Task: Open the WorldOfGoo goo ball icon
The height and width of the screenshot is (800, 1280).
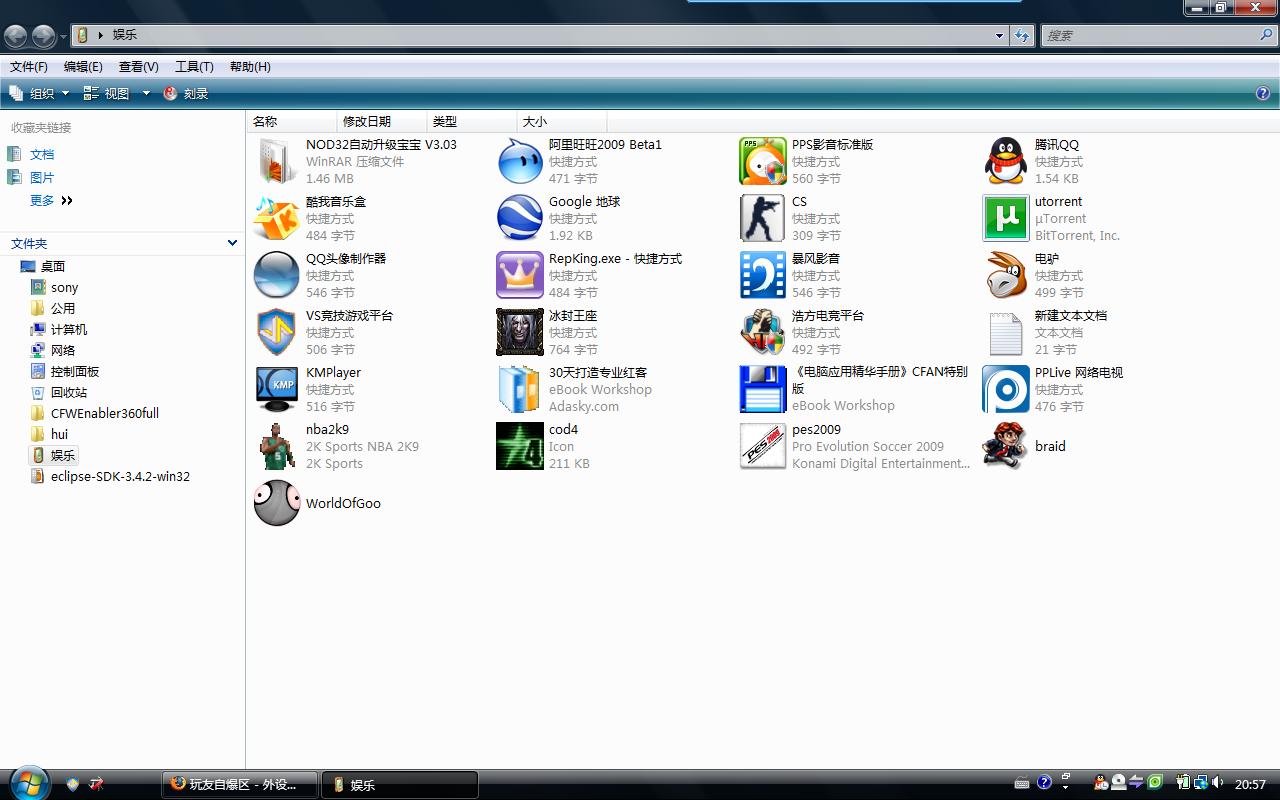Action: click(x=276, y=503)
